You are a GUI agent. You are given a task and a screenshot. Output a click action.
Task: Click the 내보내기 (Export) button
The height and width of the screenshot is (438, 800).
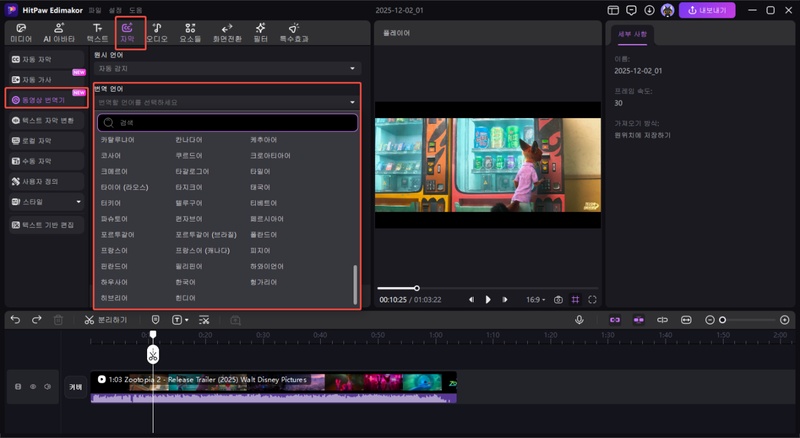708,10
